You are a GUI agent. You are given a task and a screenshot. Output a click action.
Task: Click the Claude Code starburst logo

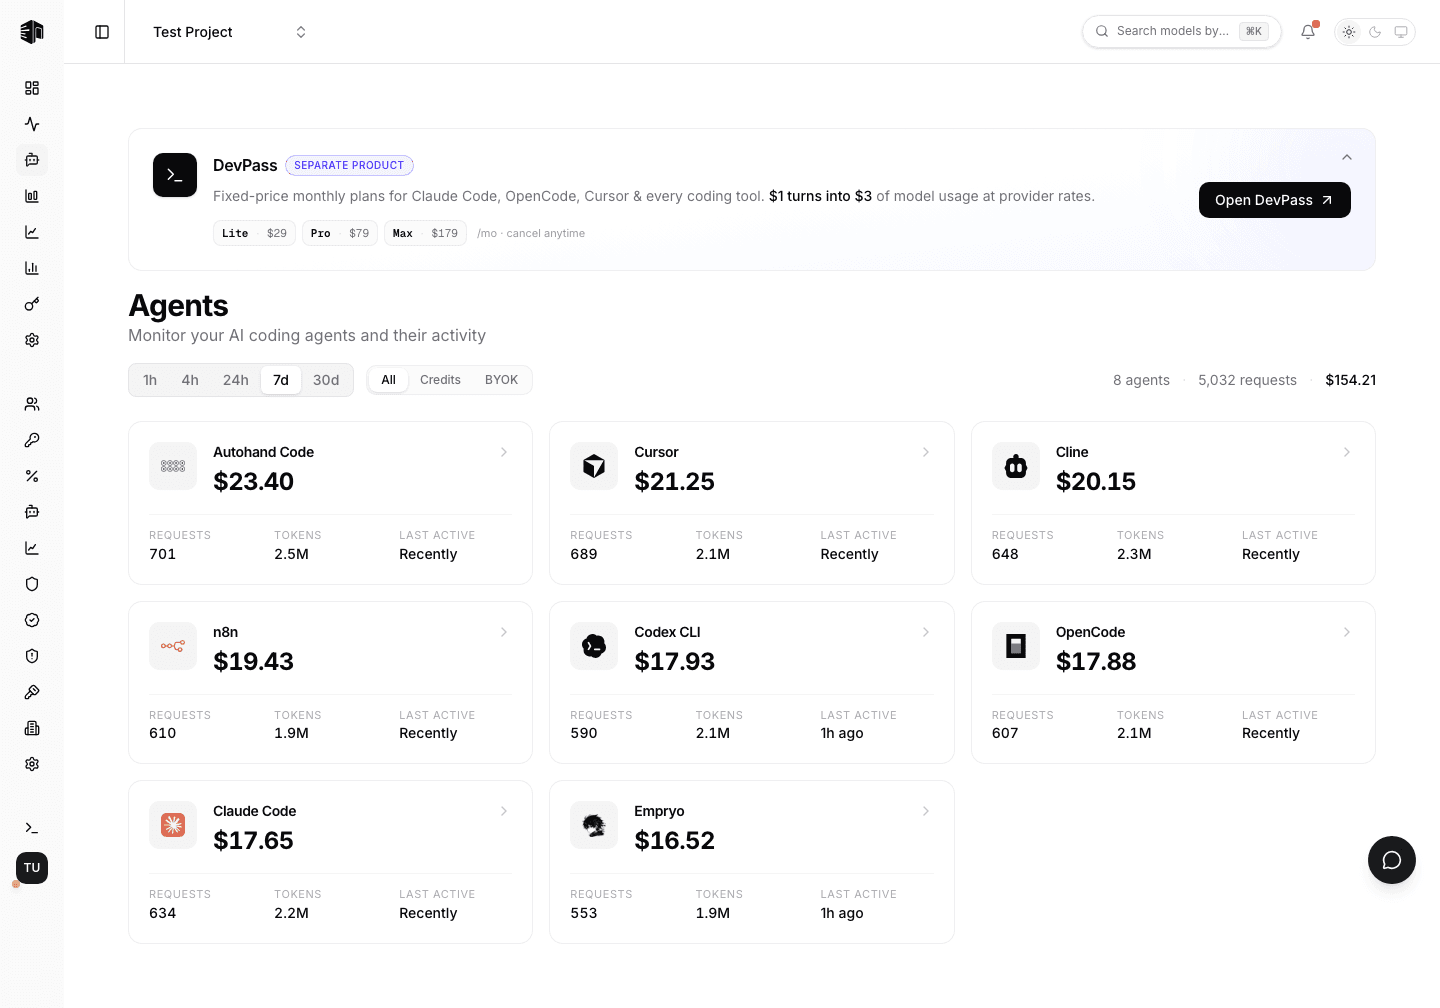(173, 825)
